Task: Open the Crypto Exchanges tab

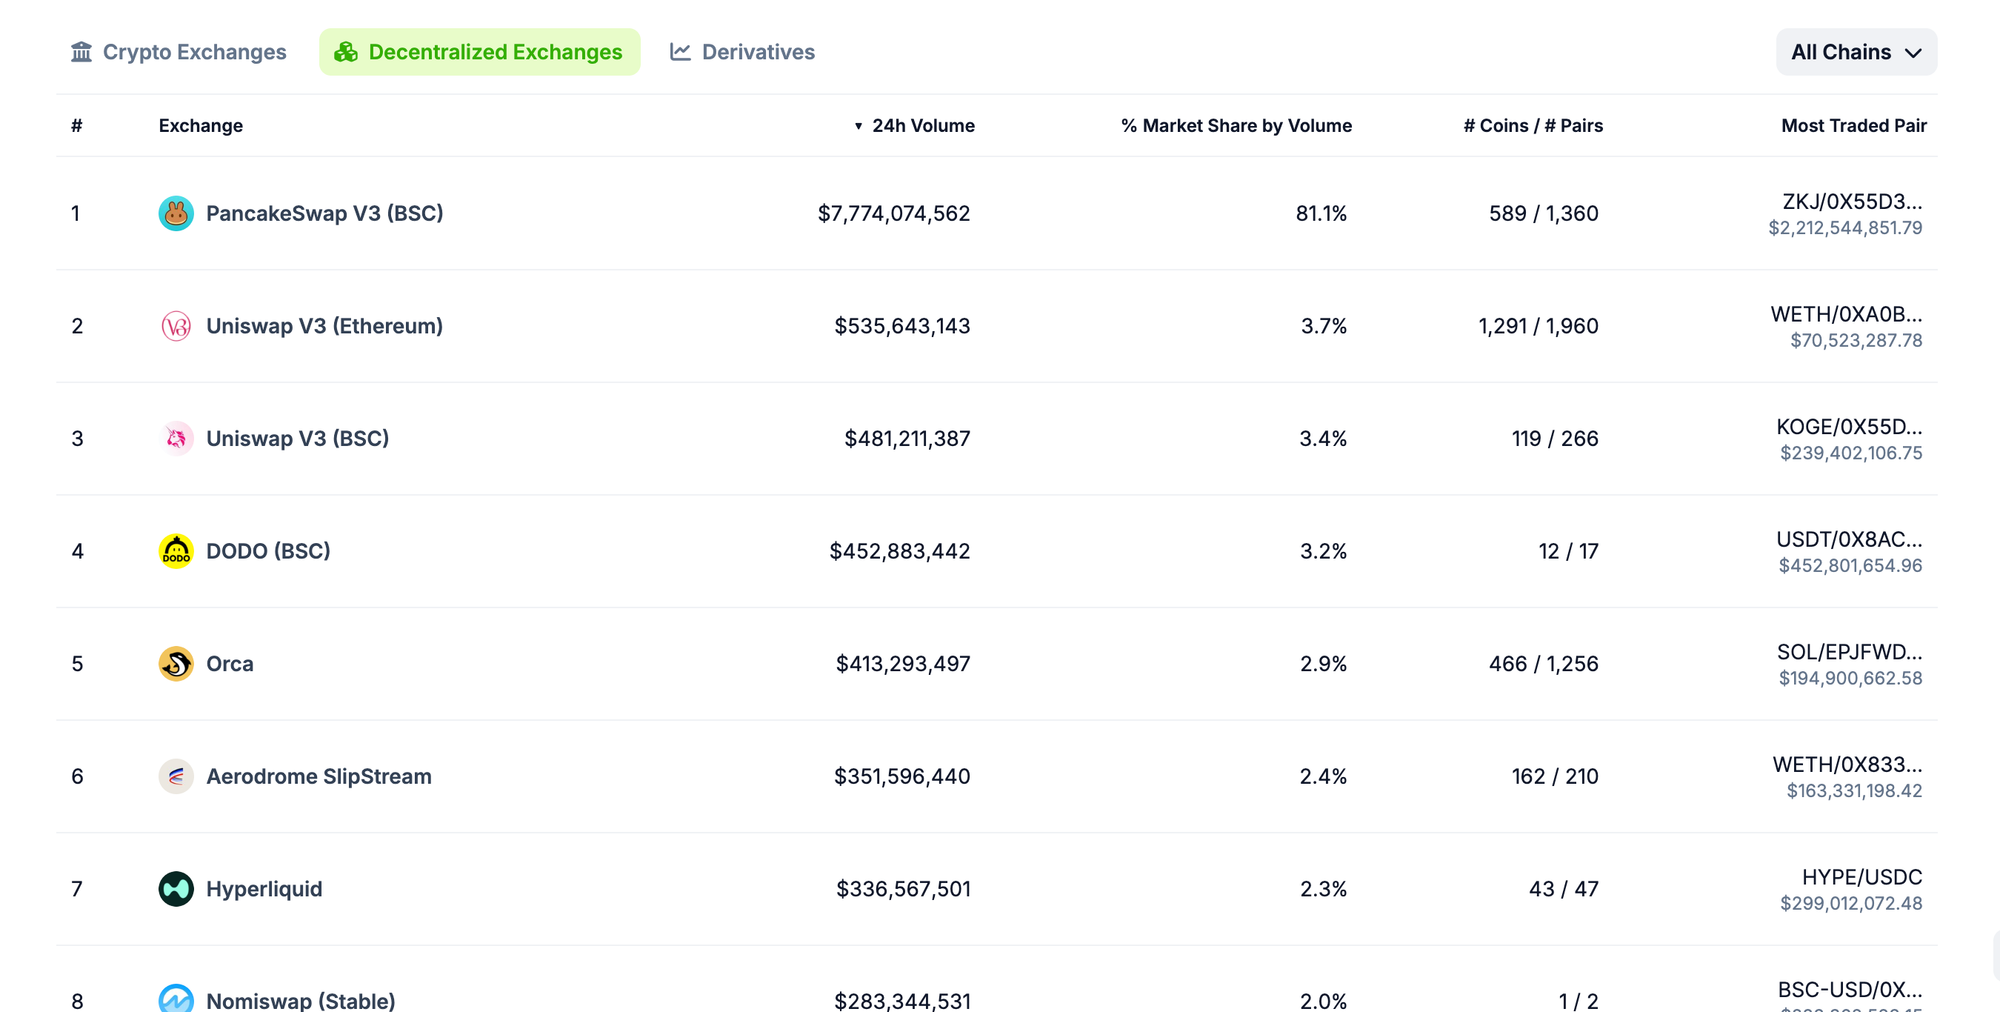Action: (178, 52)
